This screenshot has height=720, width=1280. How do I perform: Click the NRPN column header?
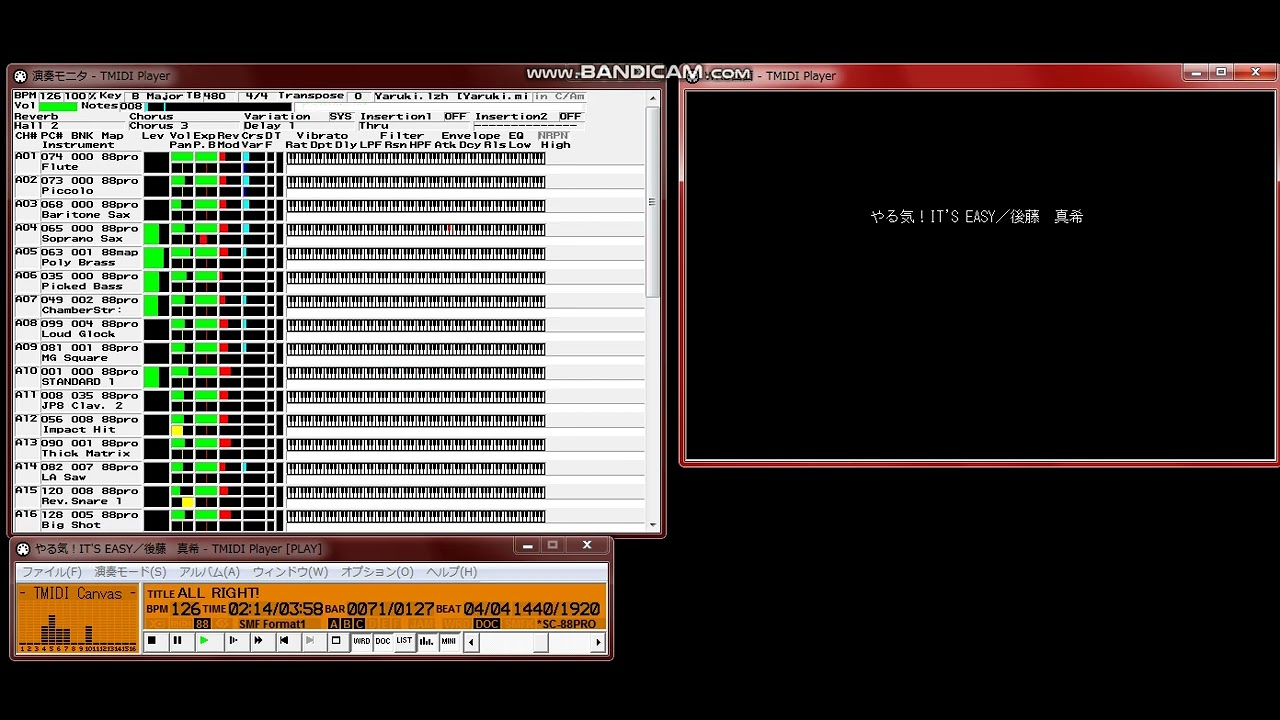(x=553, y=135)
